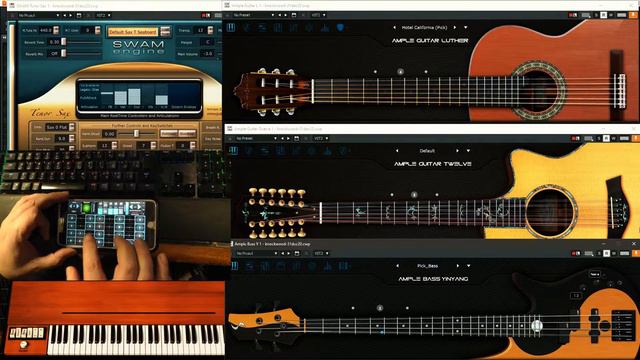Click the bar-chart icon in Ample Guitar Luther
The width and height of the screenshot is (640, 360).
325,28
